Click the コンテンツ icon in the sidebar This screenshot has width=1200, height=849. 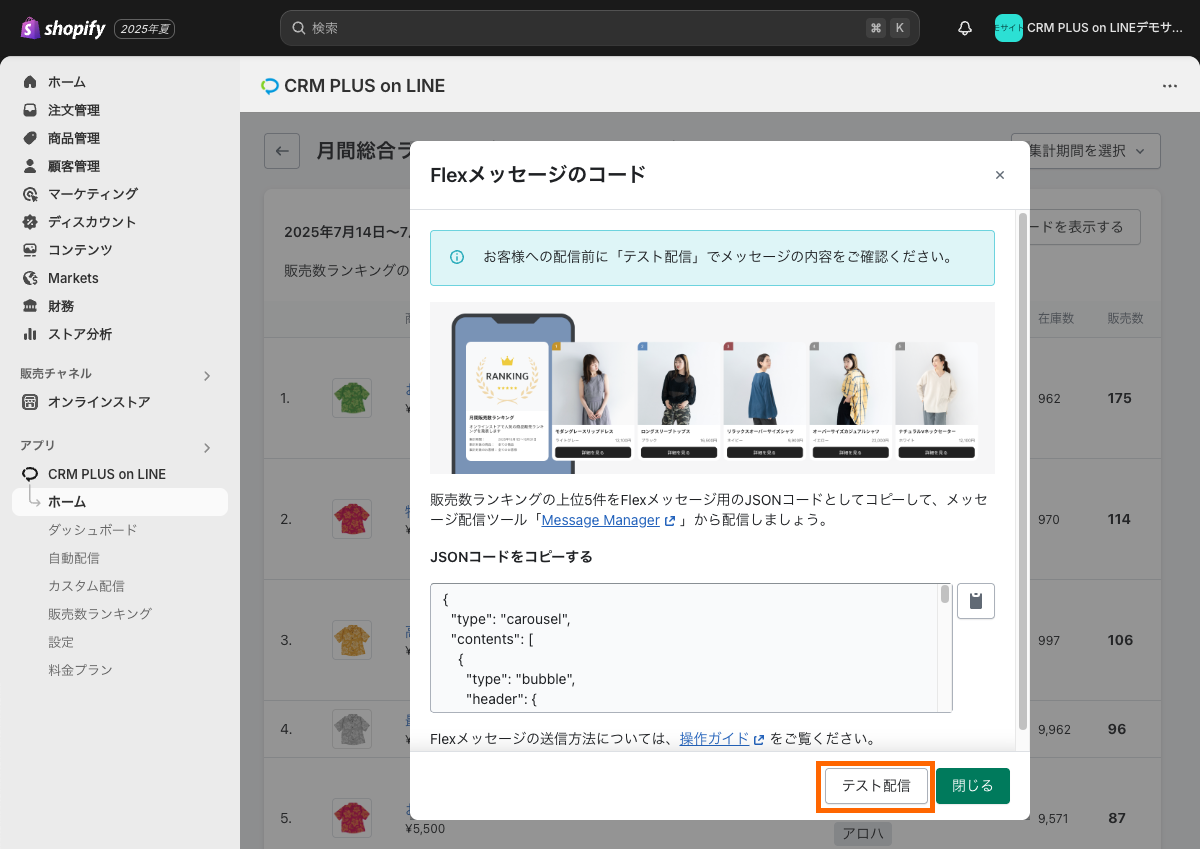tap(30, 250)
